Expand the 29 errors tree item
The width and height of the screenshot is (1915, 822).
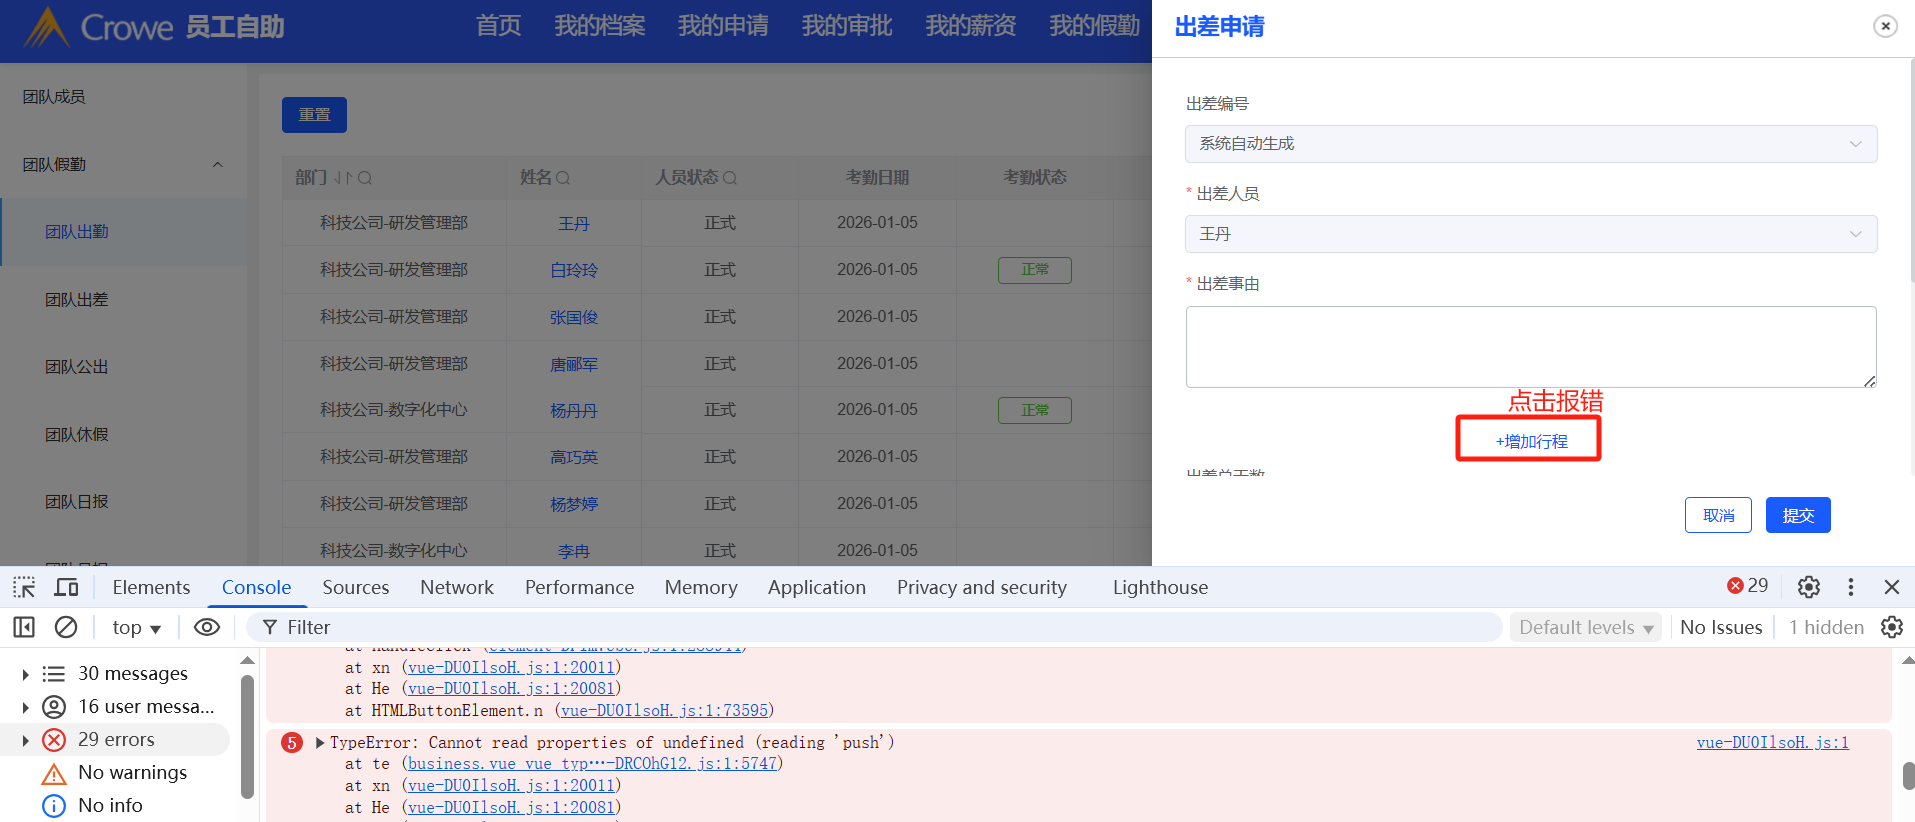pyautogui.click(x=25, y=740)
